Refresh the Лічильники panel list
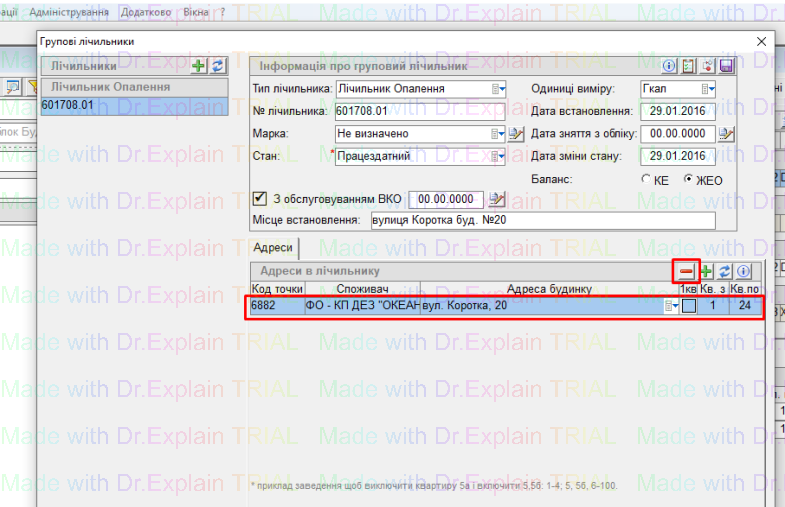Screen dimensions: 785x507 point(217,66)
